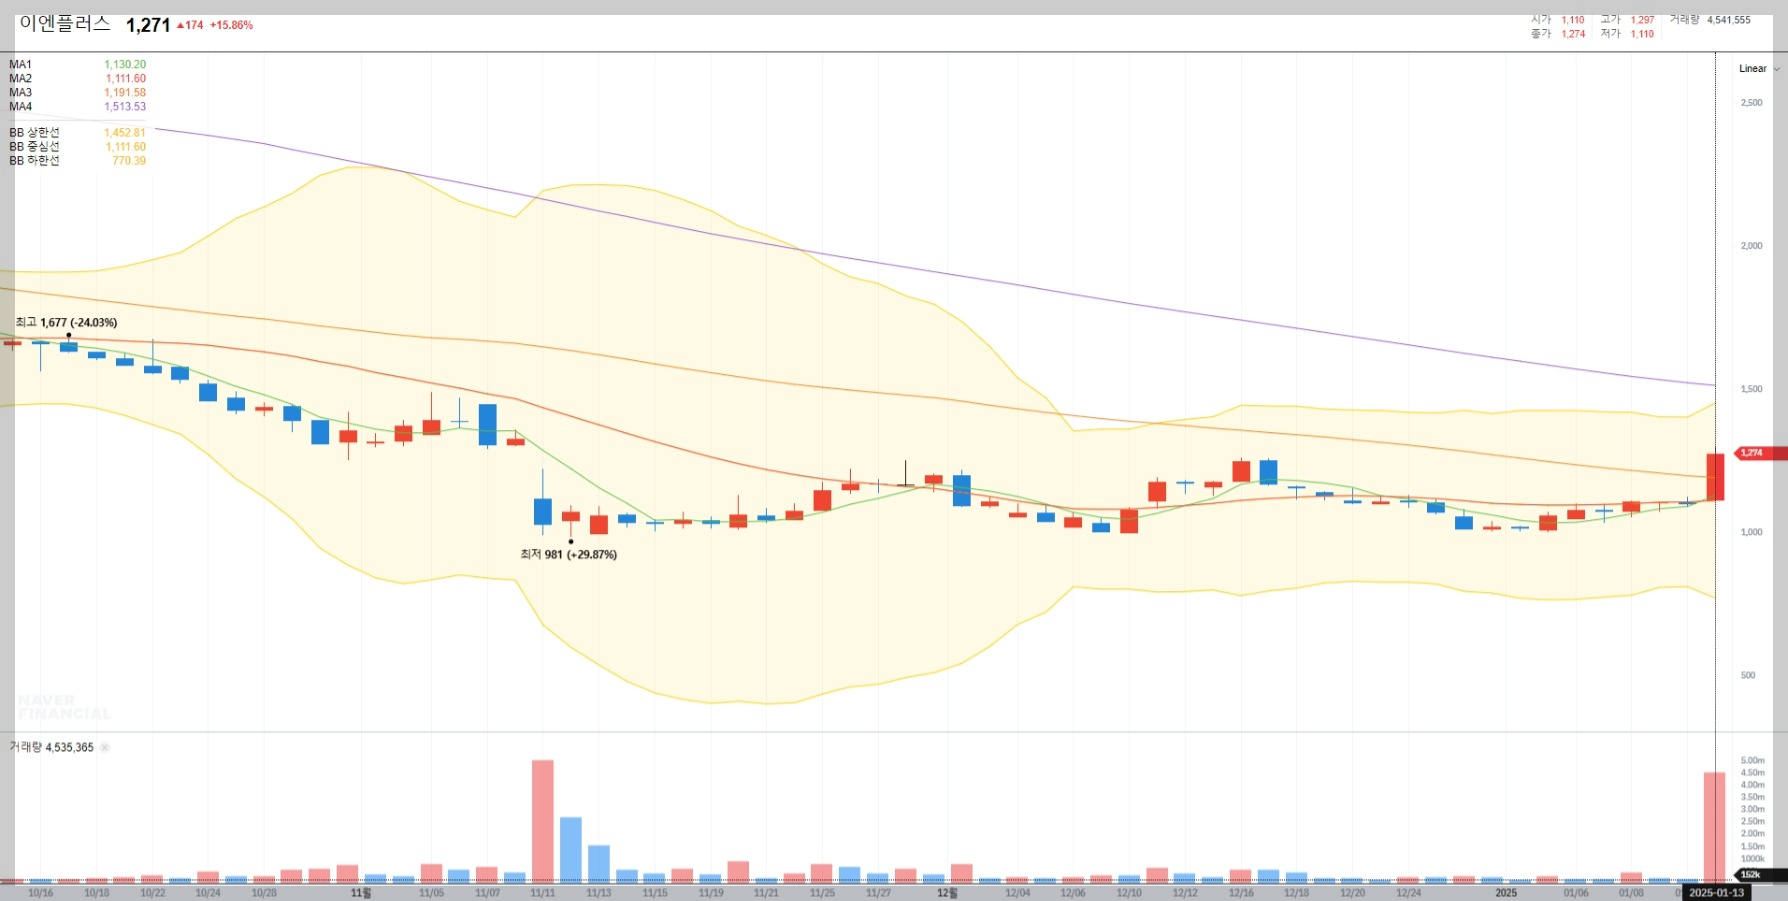Click the BB 상한선 legend entry
This screenshot has width=1788, height=901.
pos(77,132)
